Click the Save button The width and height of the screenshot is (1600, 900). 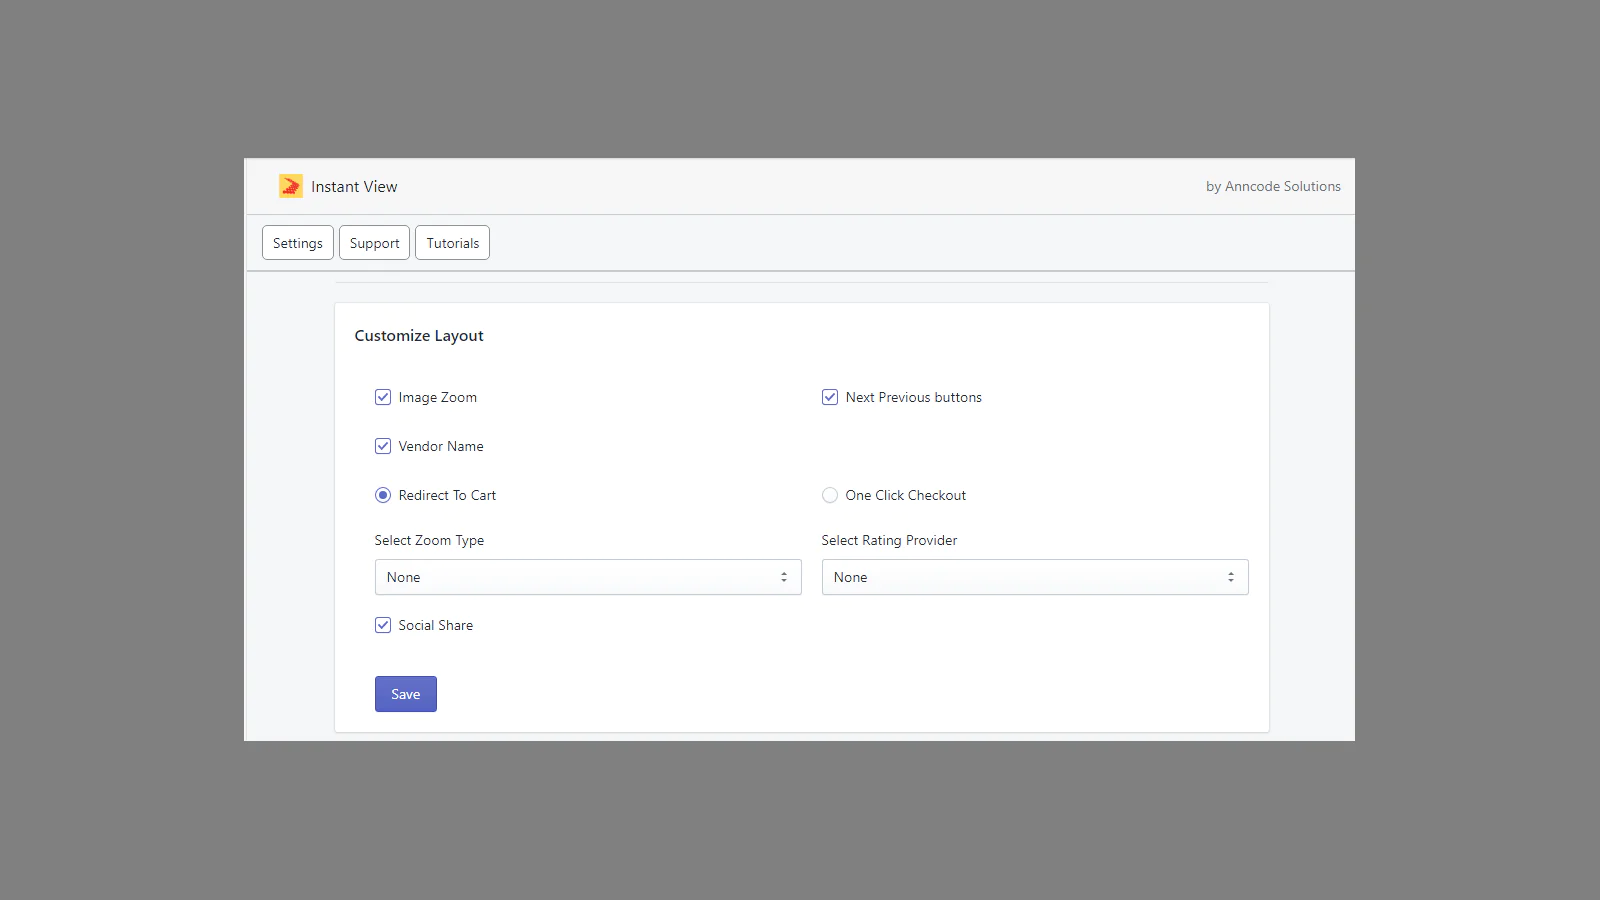tap(406, 694)
